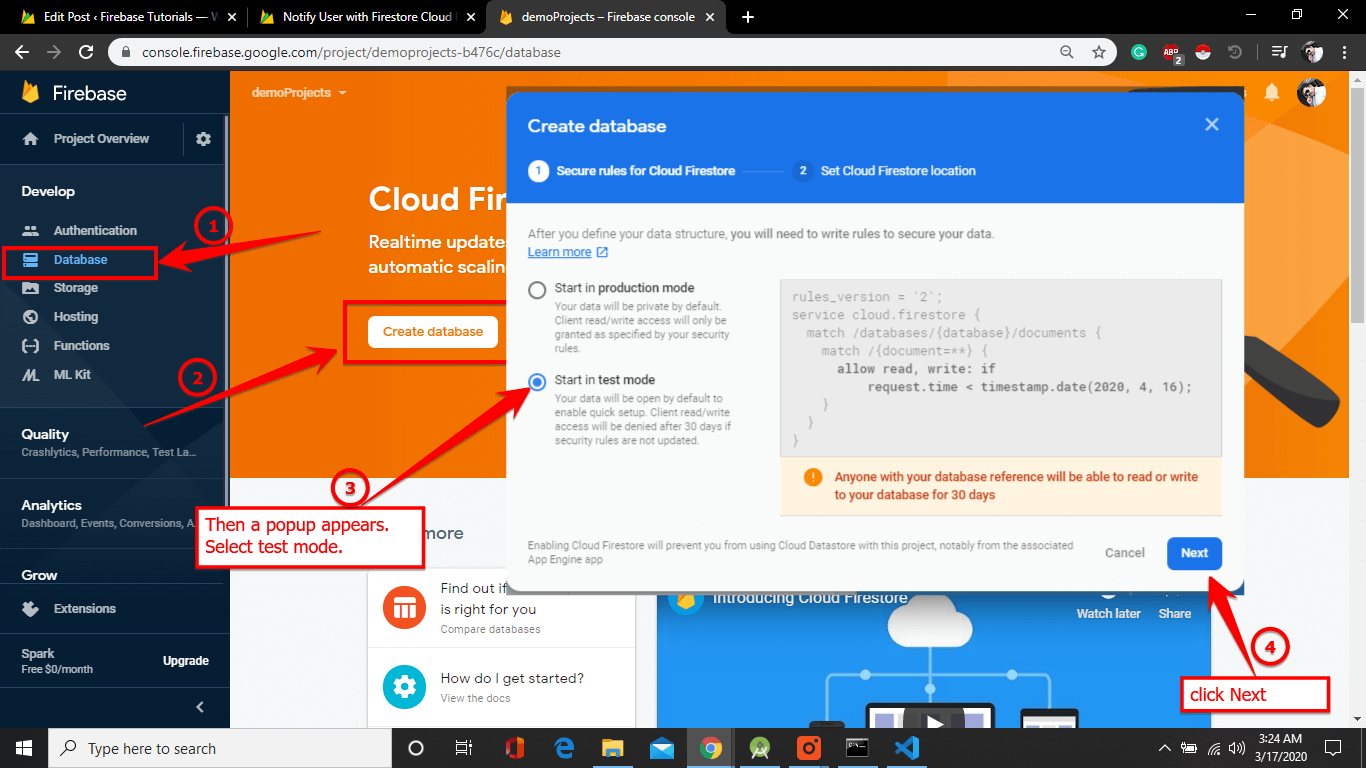Open Functions in the sidebar
1366x768 pixels.
coord(81,346)
